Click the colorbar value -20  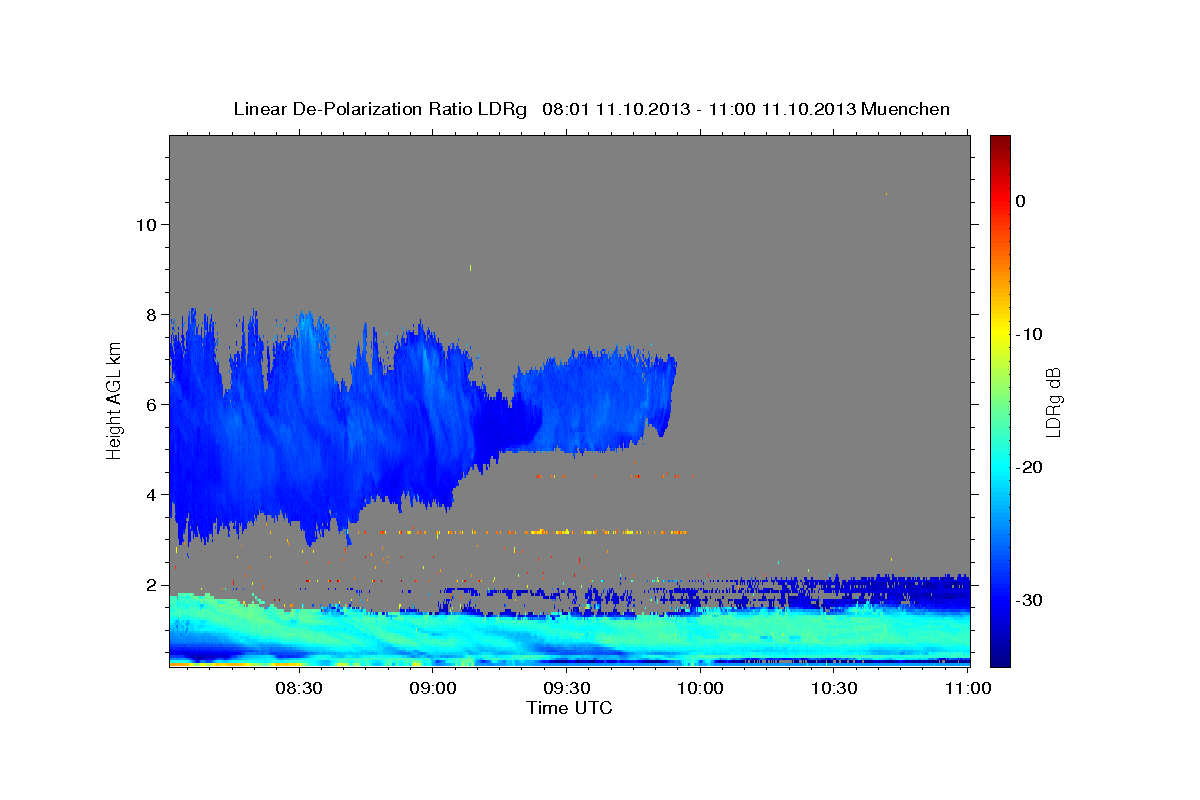pyautogui.click(x=1027, y=467)
